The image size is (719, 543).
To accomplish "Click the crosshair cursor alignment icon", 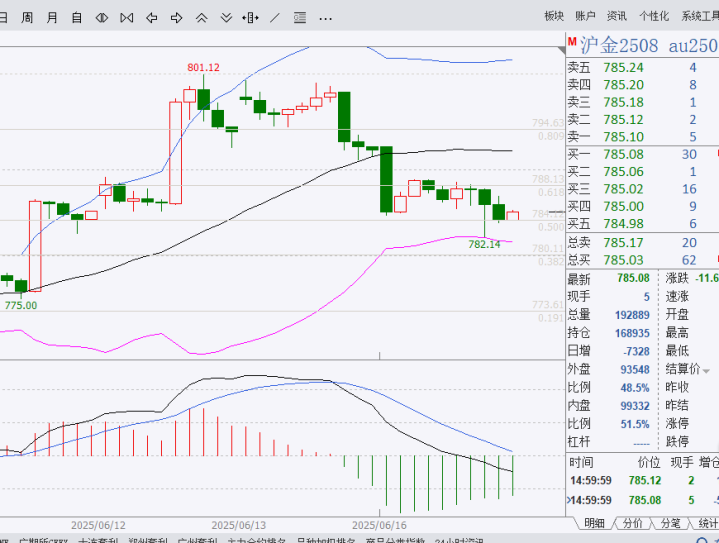I will point(251,17).
